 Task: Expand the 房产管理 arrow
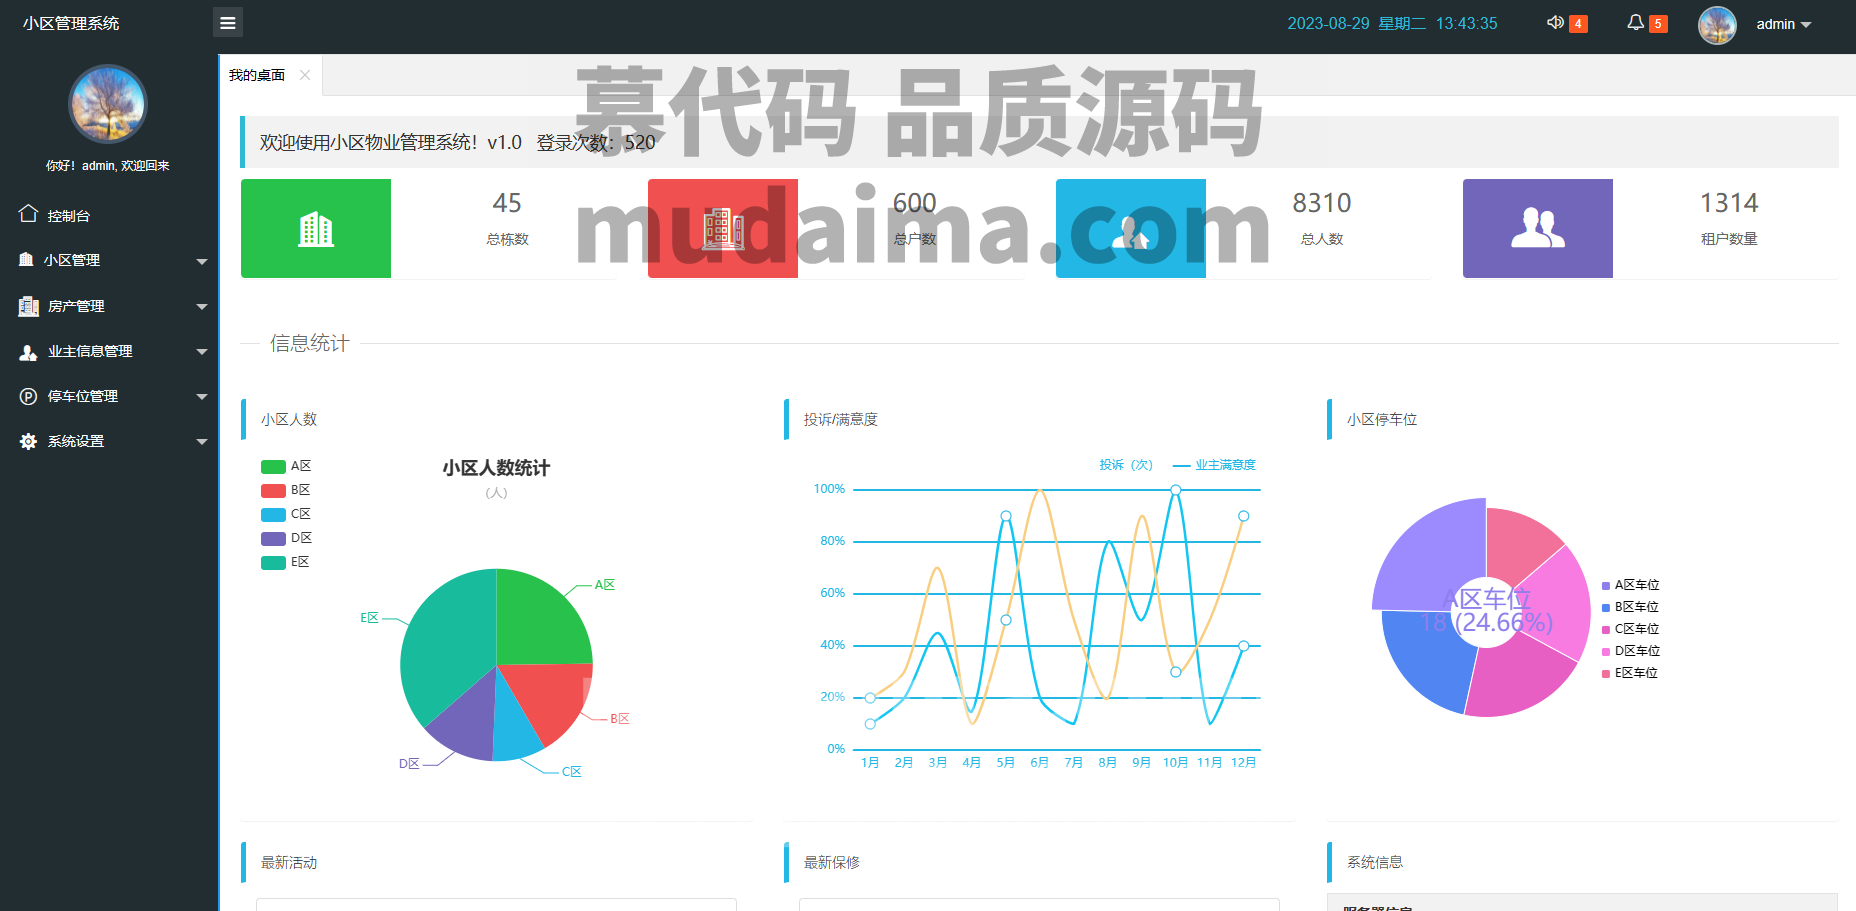coord(202,307)
